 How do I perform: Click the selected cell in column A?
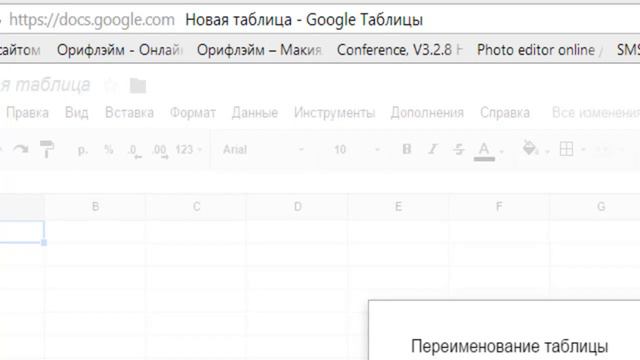[22, 232]
